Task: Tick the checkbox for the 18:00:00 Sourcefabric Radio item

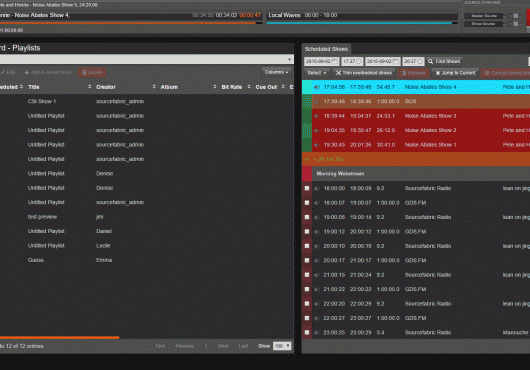Action: pyautogui.click(x=307, y=188)
